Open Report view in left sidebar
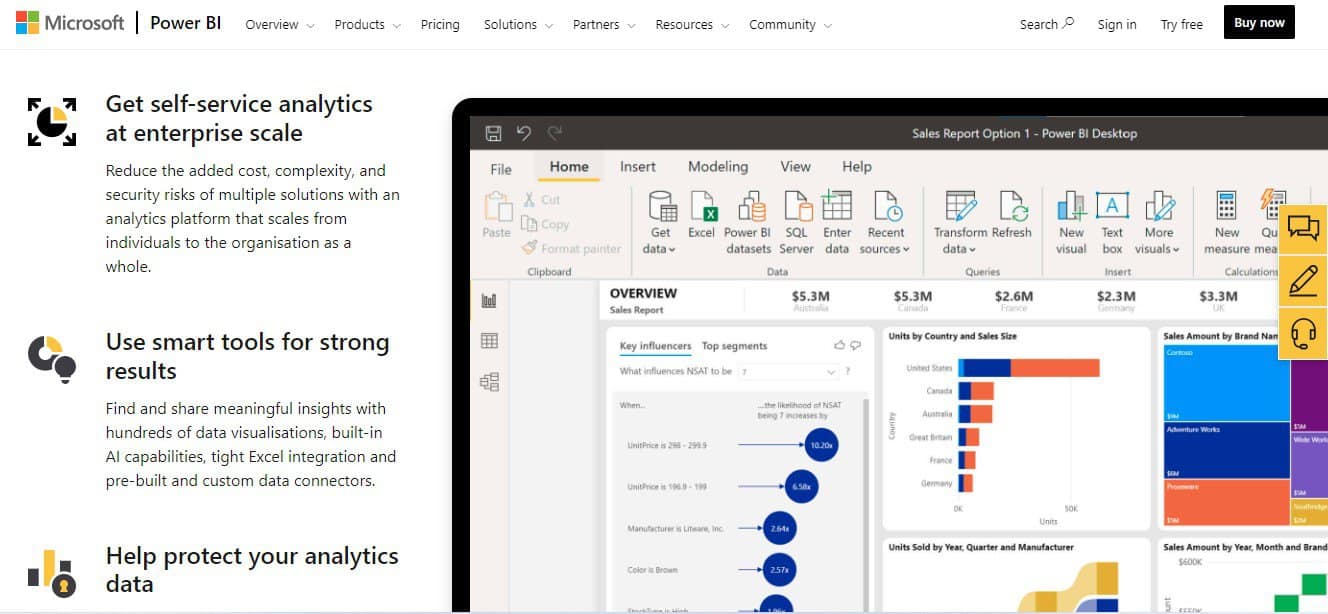The image size is (1328, 614). point(489,301)
